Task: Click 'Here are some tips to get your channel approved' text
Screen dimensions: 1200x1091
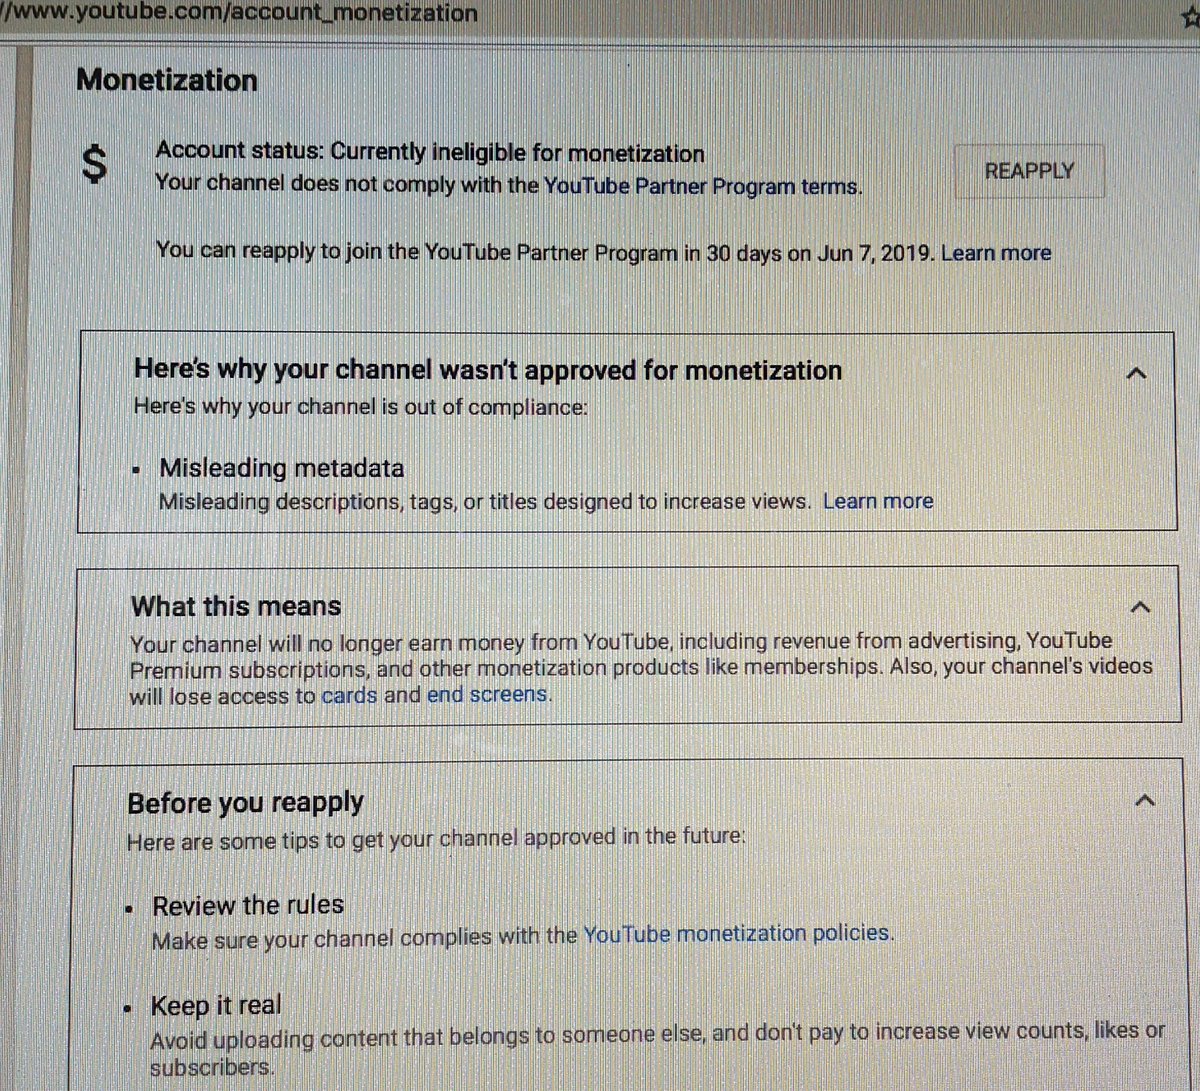Action: (436, 839)
